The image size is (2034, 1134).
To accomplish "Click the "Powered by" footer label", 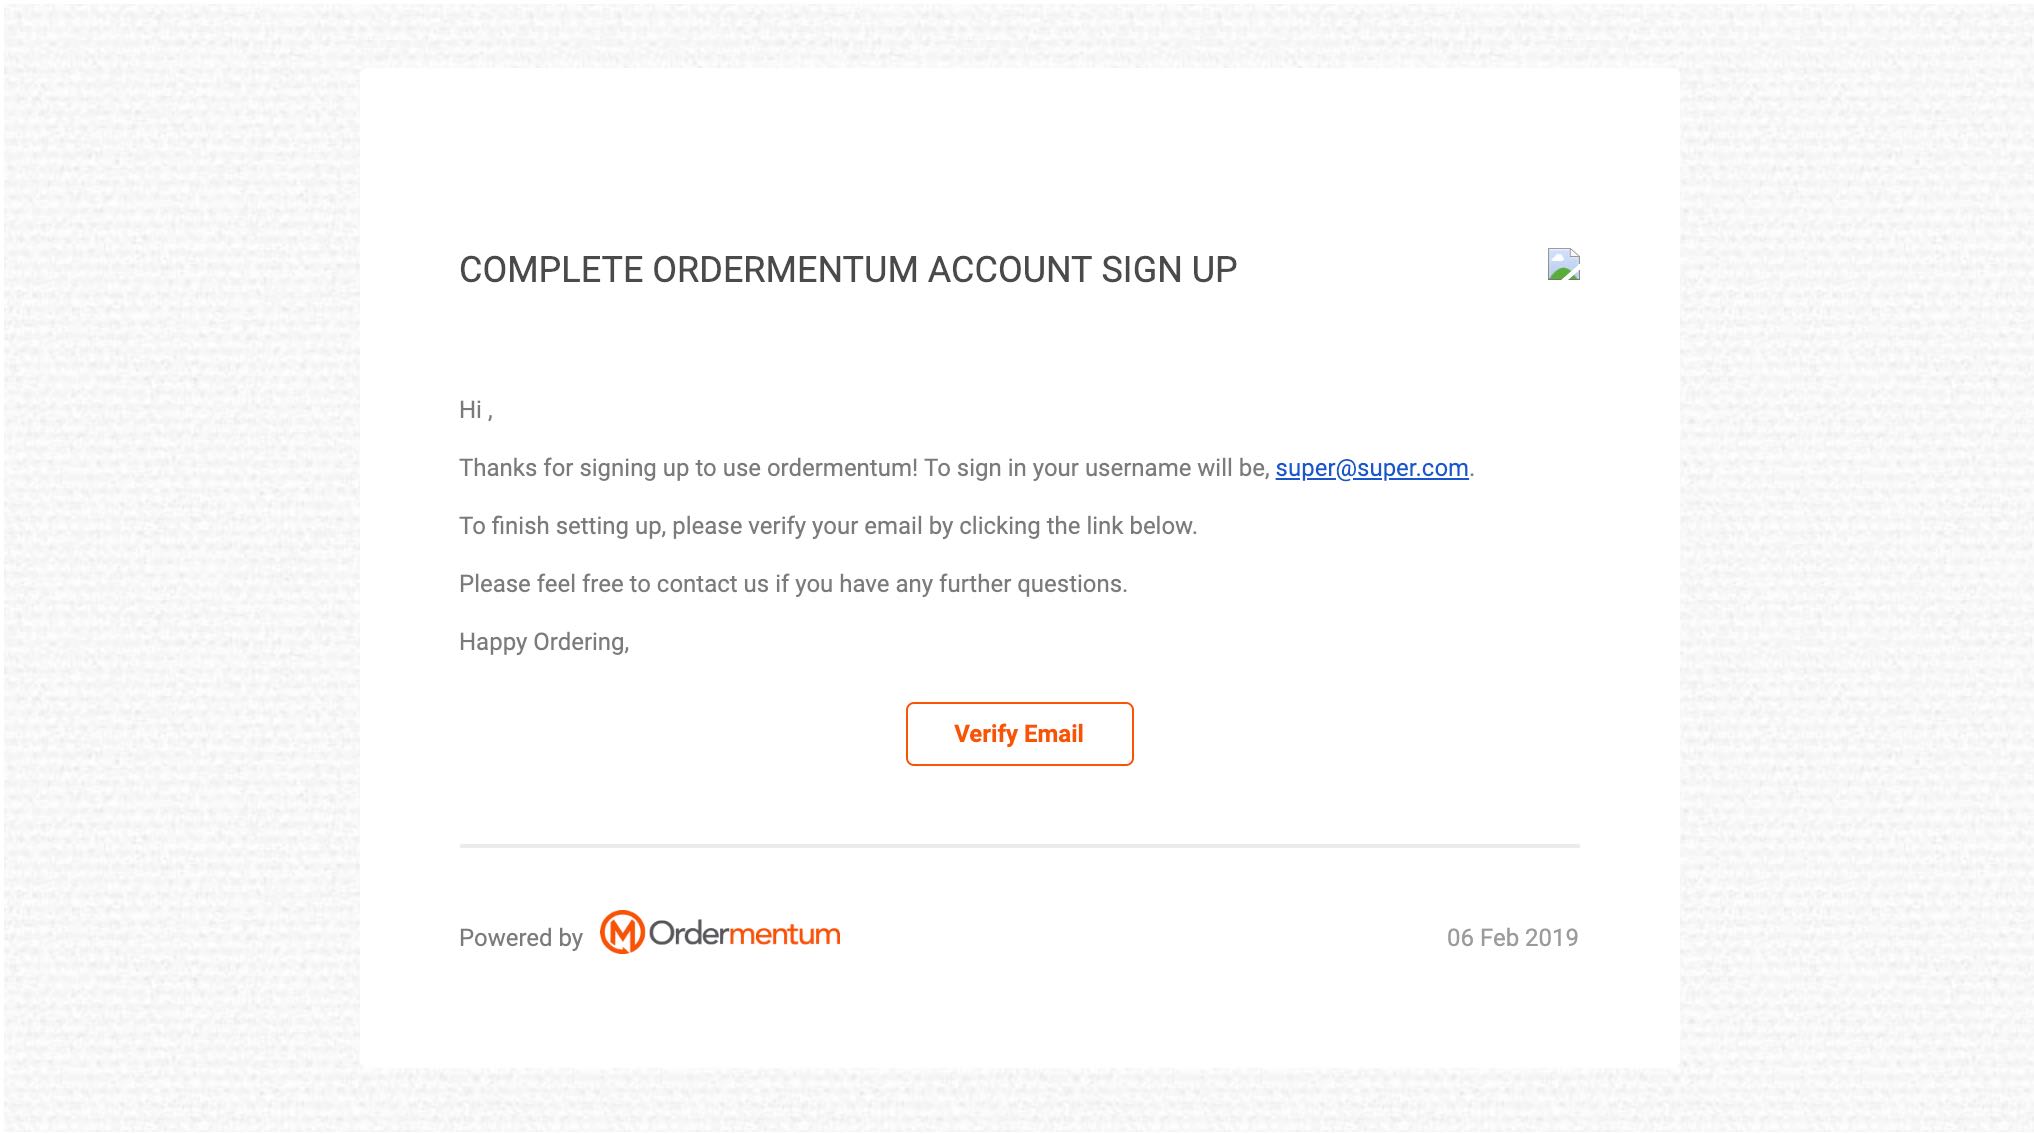I will point(520,938).
